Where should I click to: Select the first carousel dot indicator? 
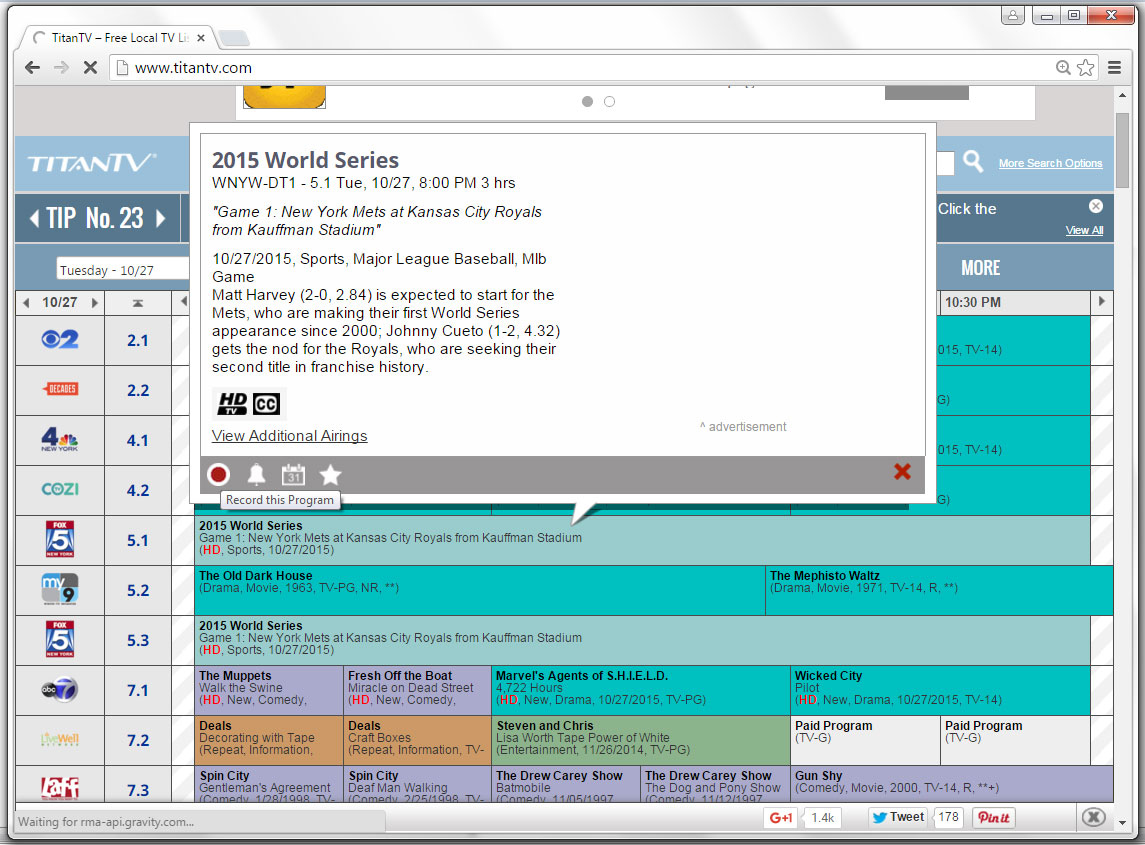pyautogui.click(x=587, y=102)
